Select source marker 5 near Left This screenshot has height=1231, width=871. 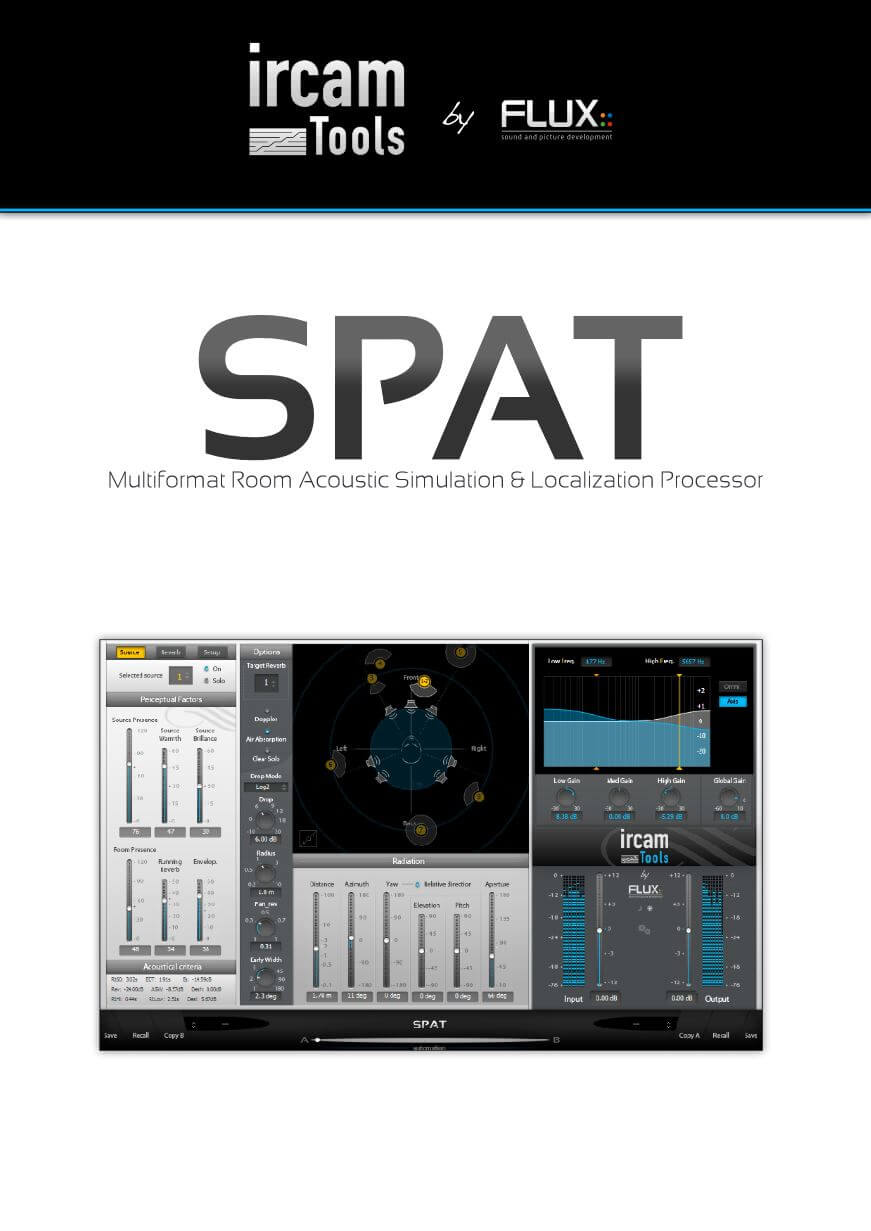point(331,765)
